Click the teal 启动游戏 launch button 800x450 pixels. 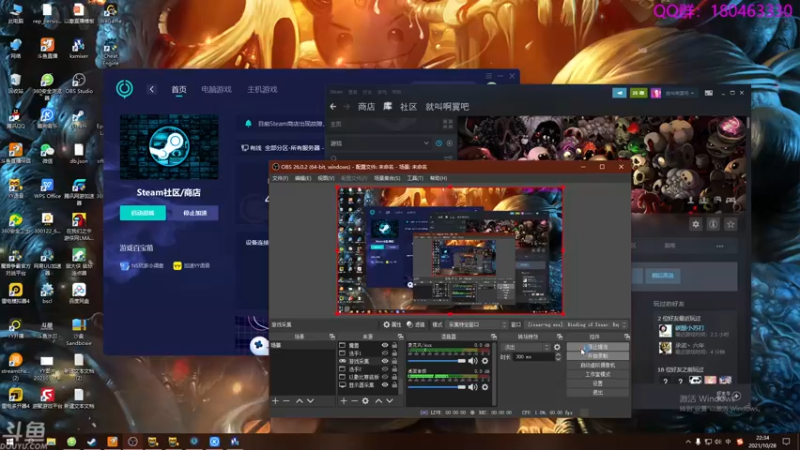point(143,213)
